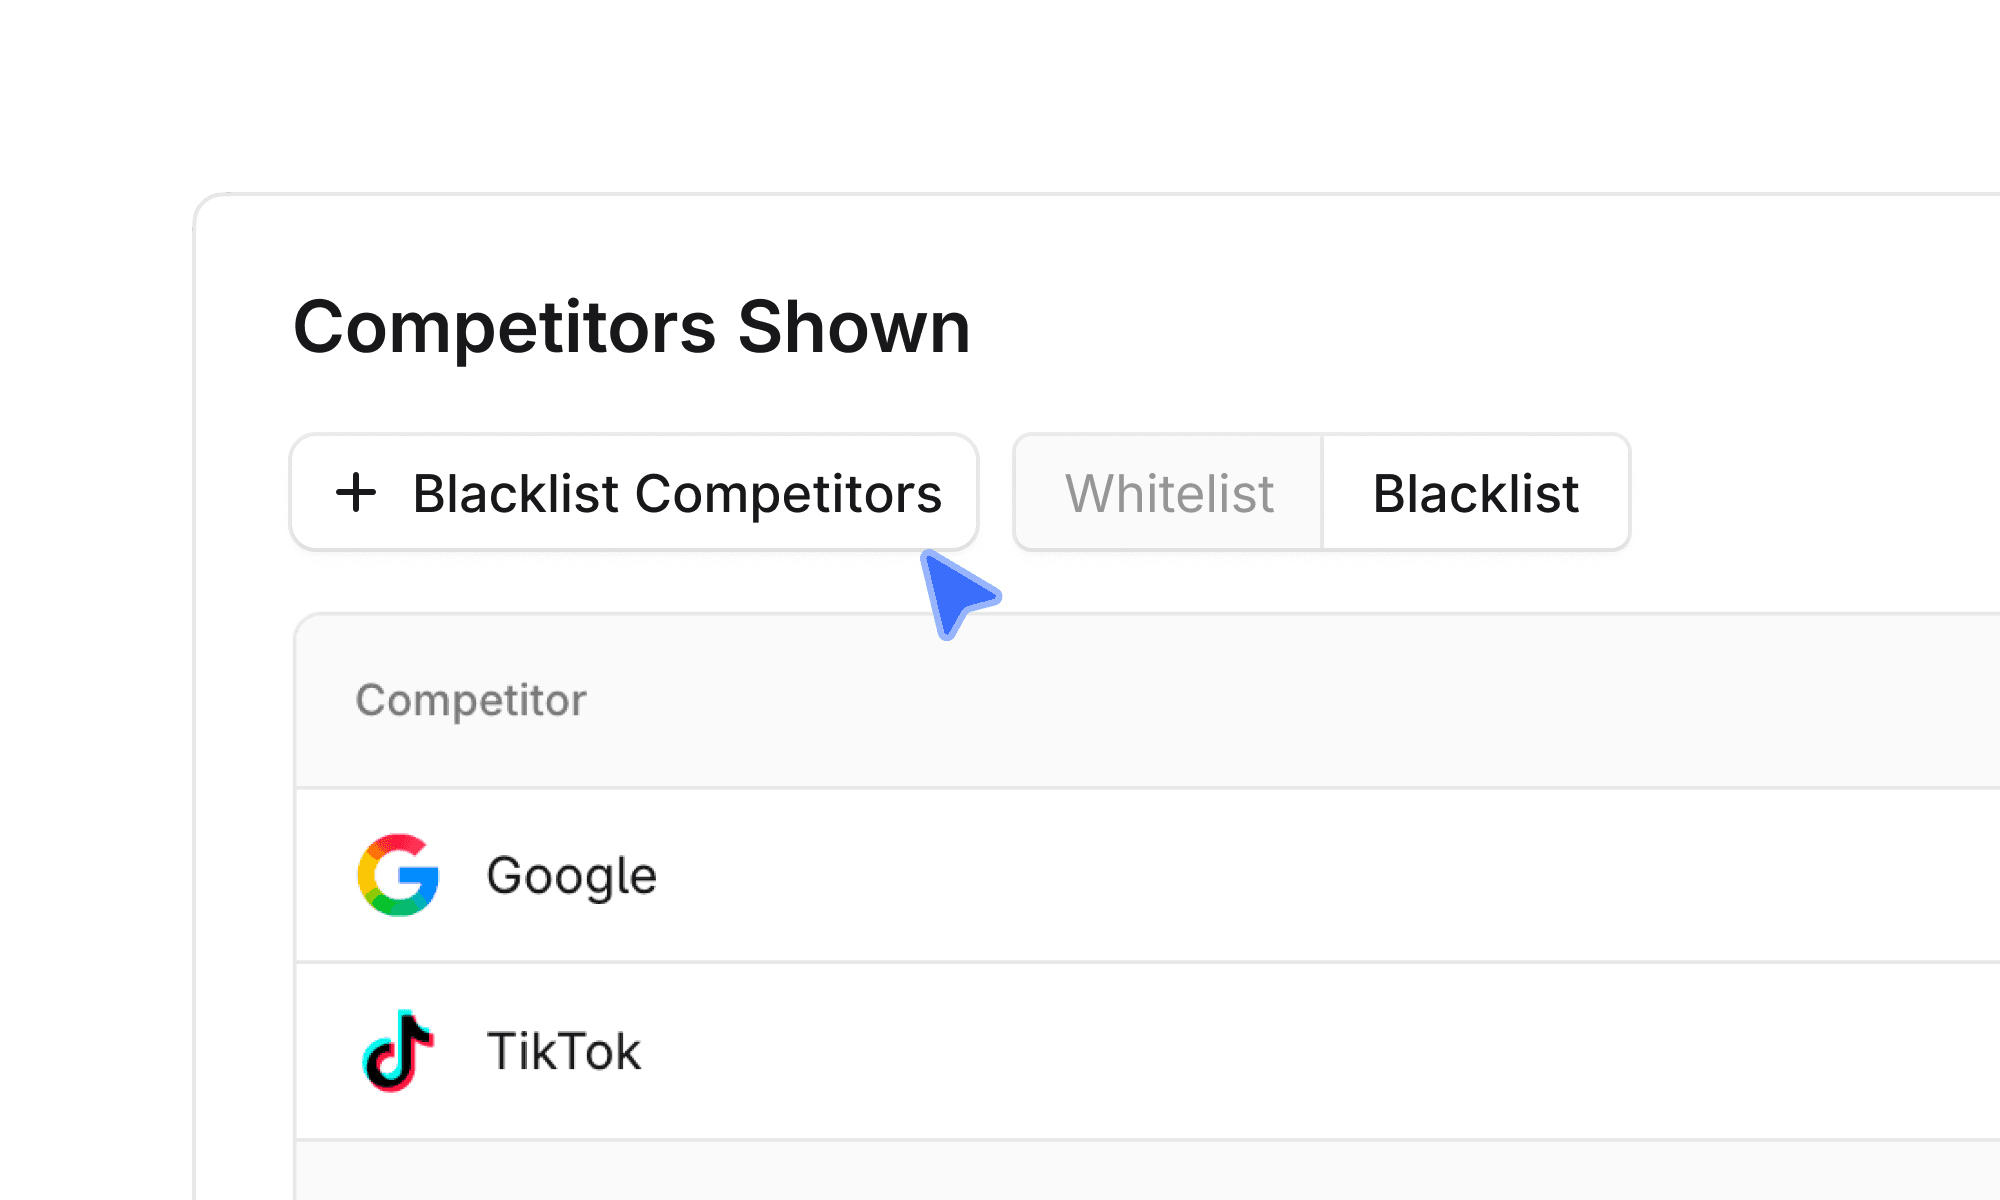Click the Whitelist tab label
The width and height of the screenshot is (2000, 1200).
pos(1168,493)
